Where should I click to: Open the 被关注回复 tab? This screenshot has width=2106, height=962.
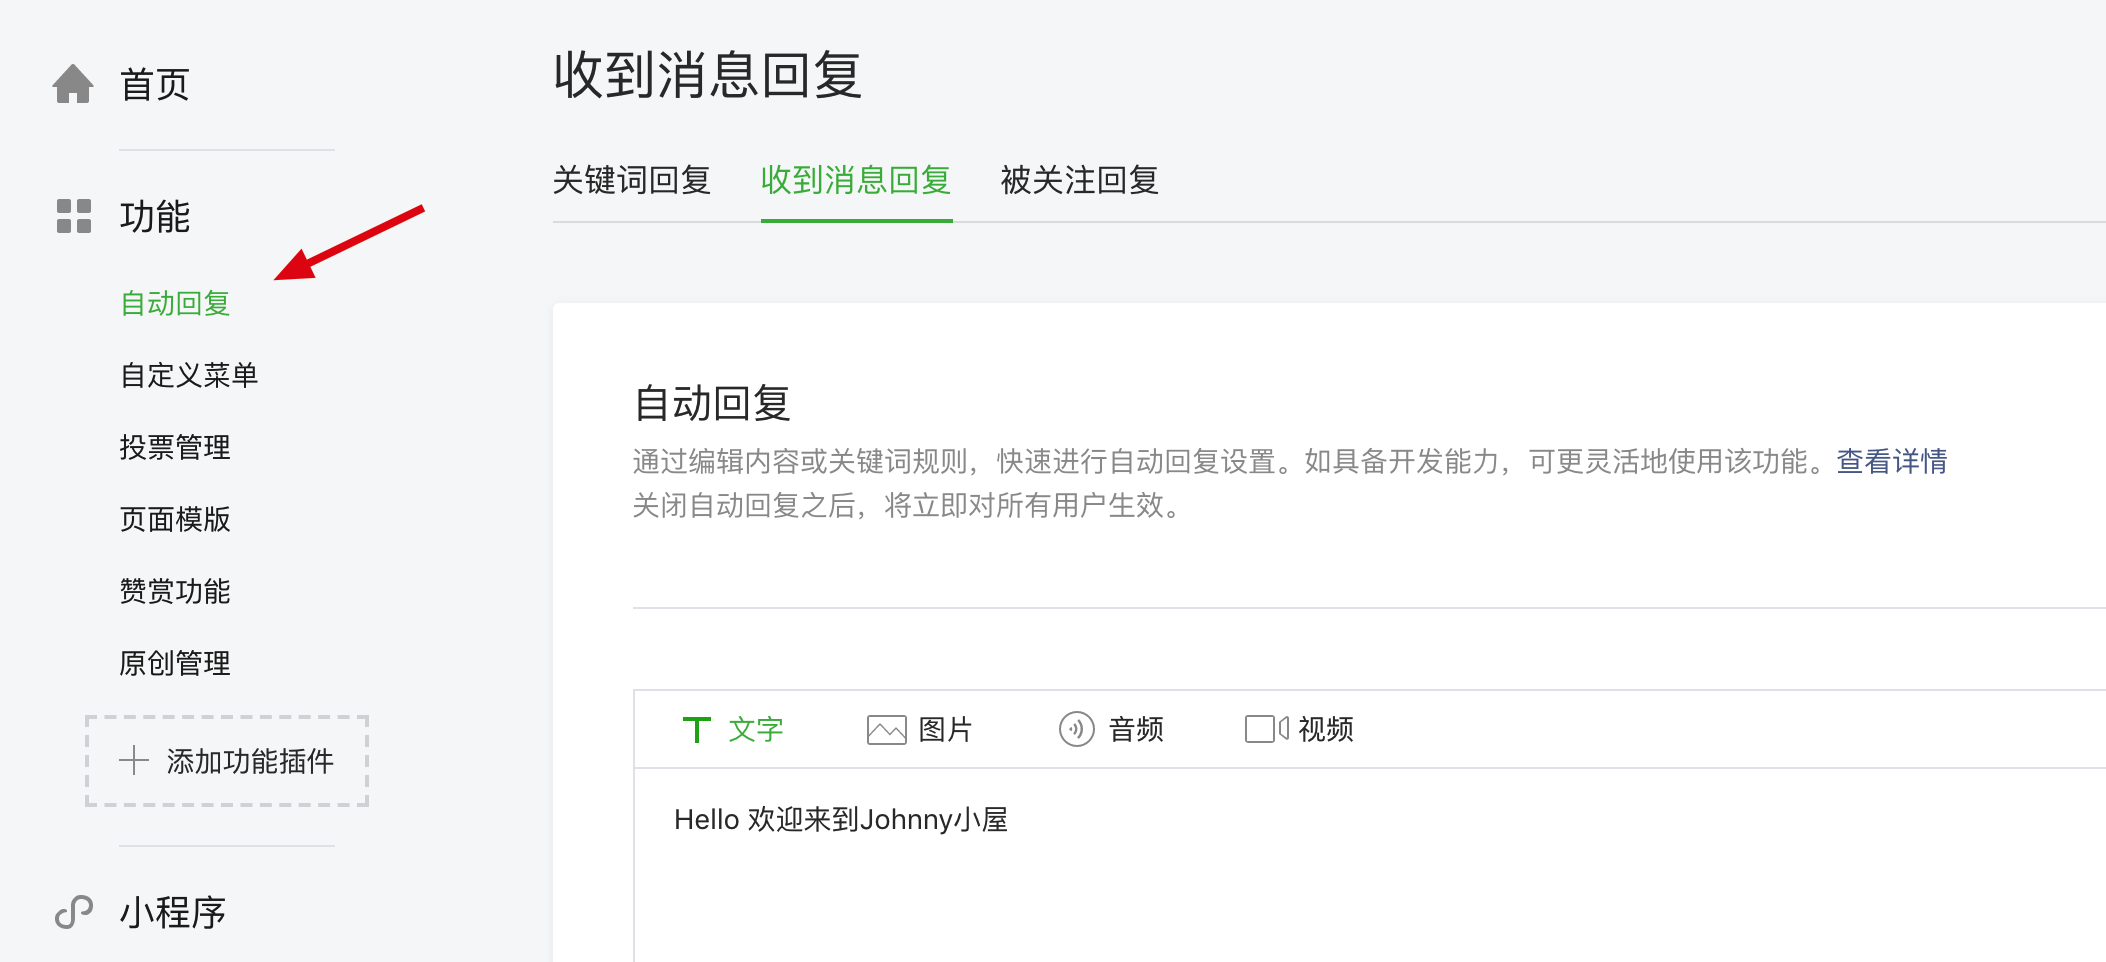(1078, 181)
